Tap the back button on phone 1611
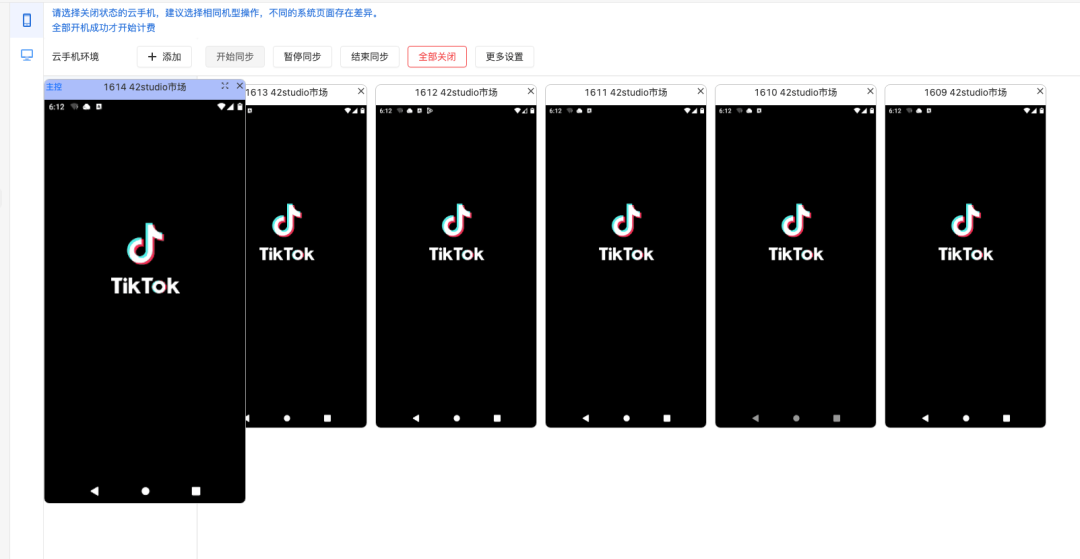This screenshot has width=1080, height=559. point(585,418)
